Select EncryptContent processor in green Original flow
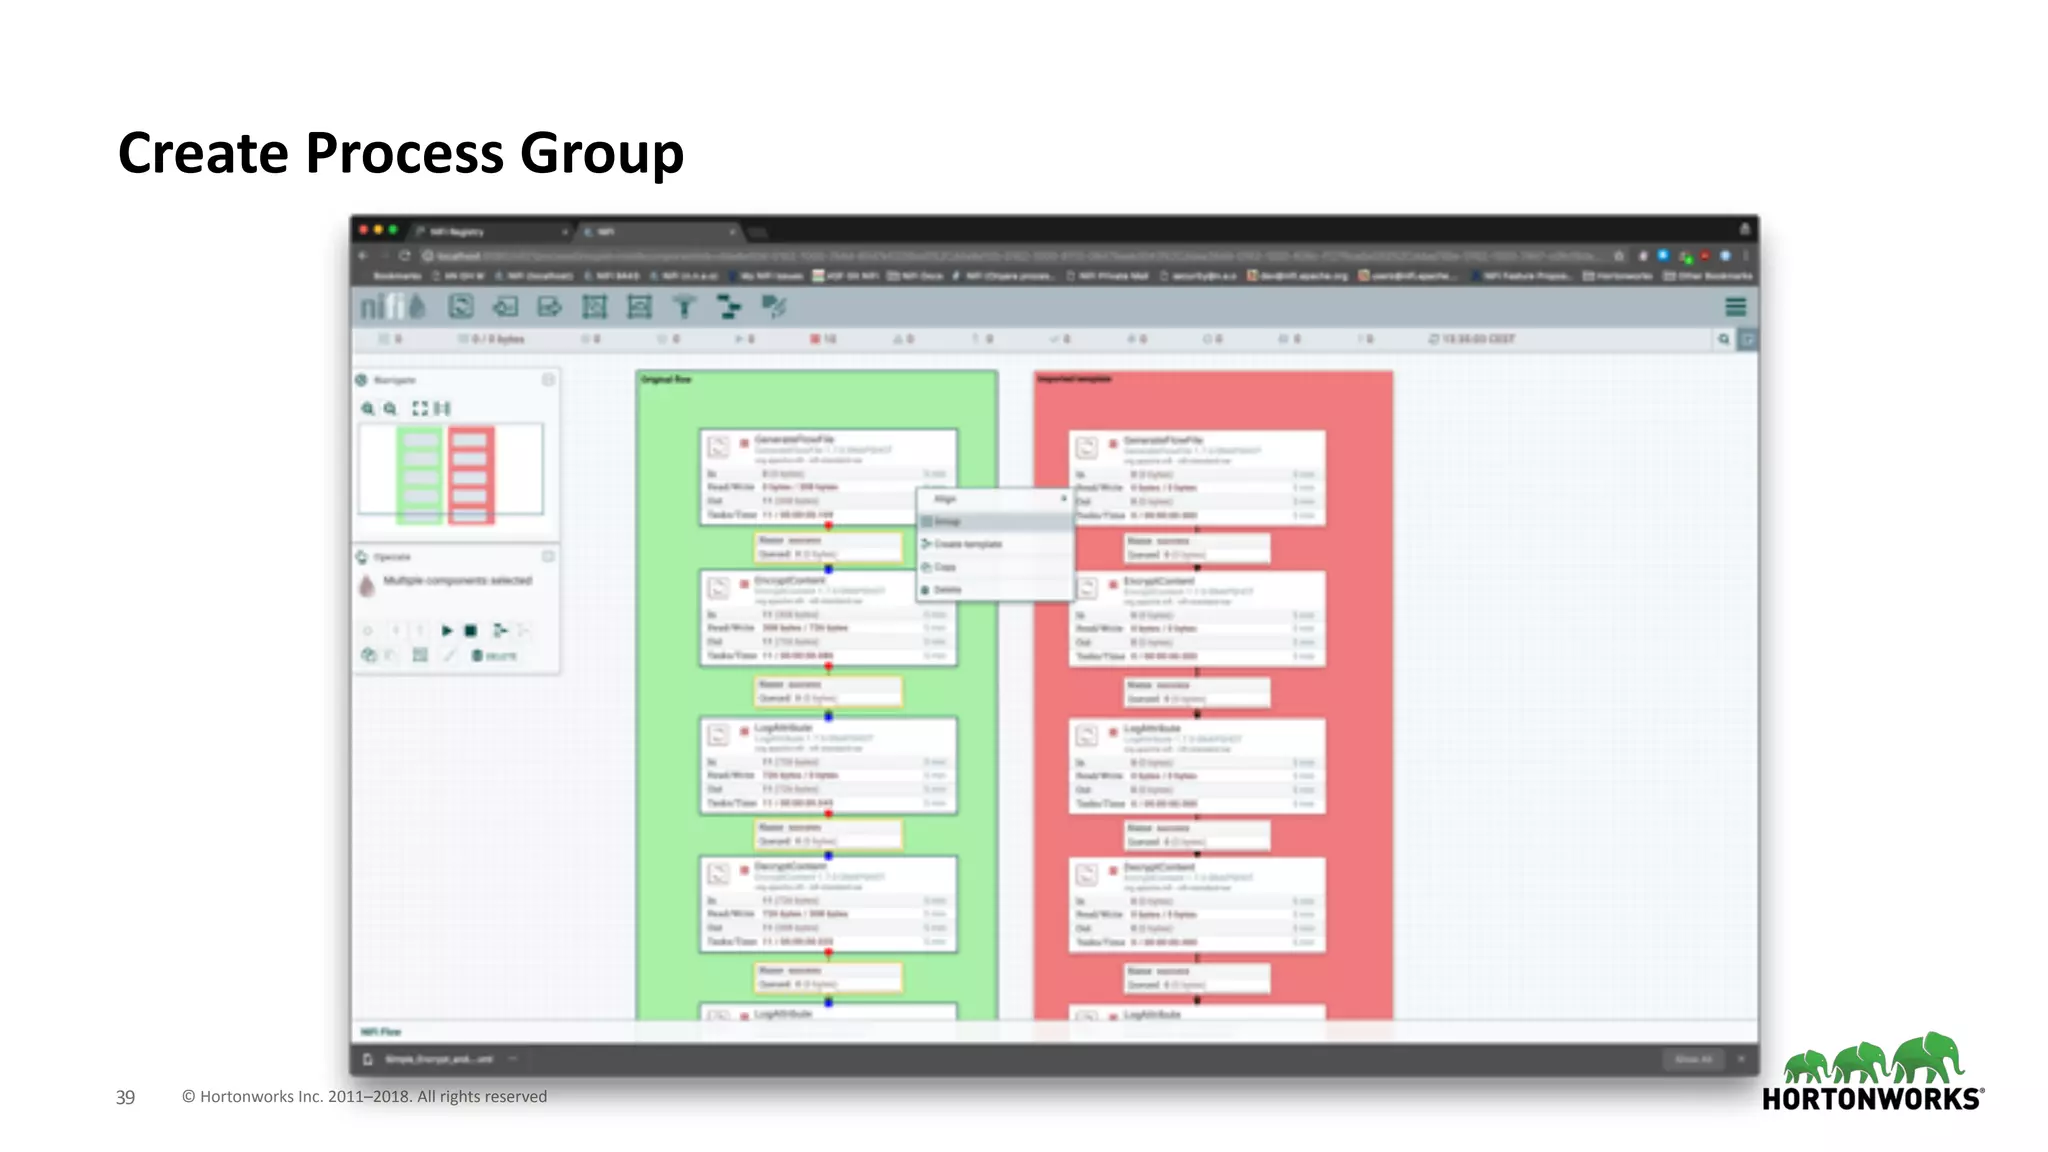Viewport: 2048px width, 1152px height. point(828,618)
